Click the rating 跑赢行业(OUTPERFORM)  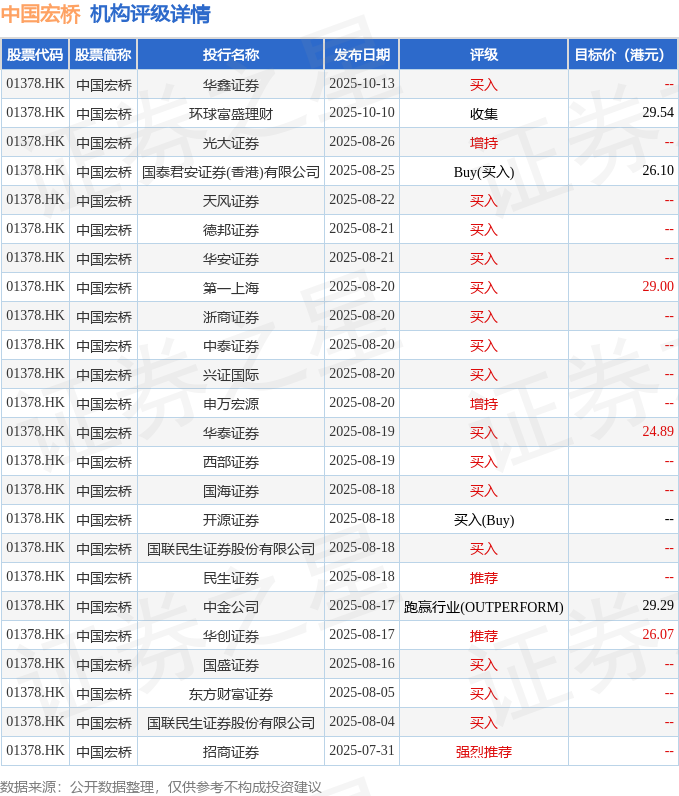[x=484, y=607]
